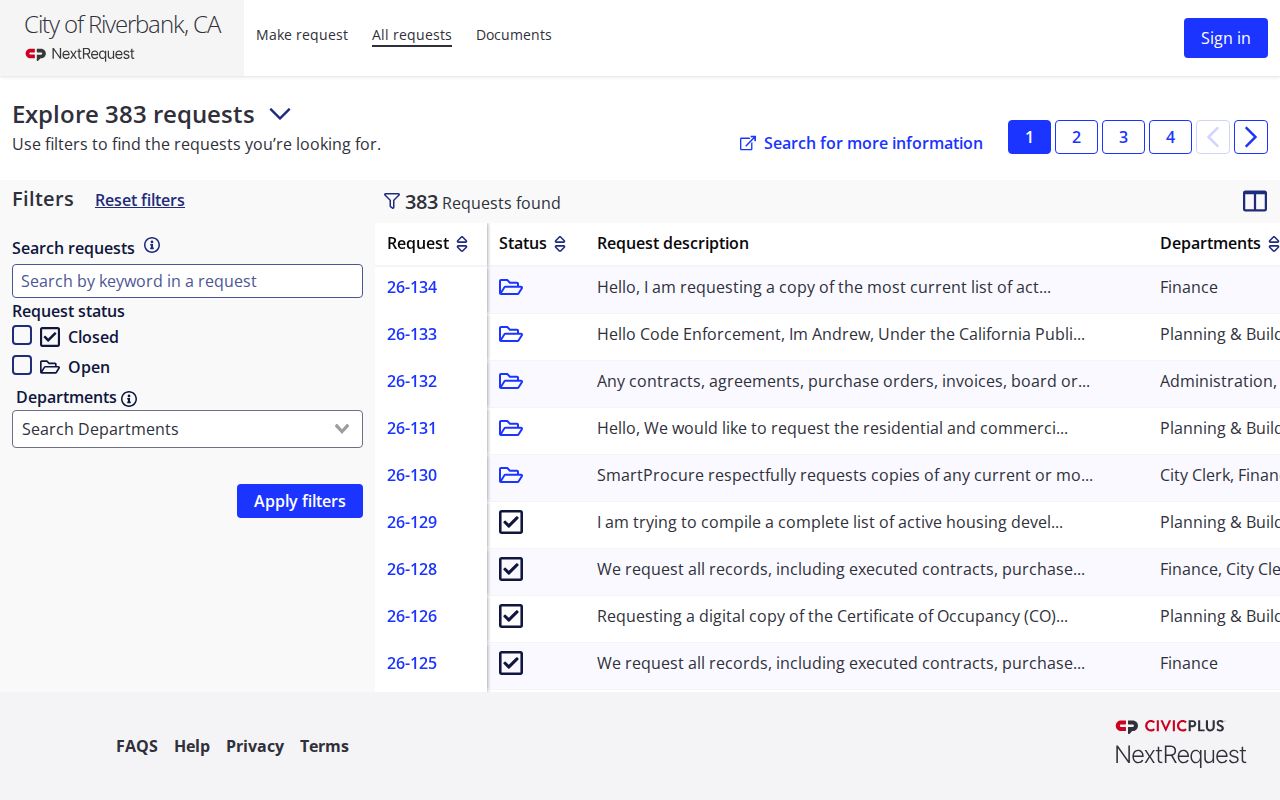This screenshot has height=800, width=1280.
Task: Open request 26-128 link
Action: (x=412, y=569)
